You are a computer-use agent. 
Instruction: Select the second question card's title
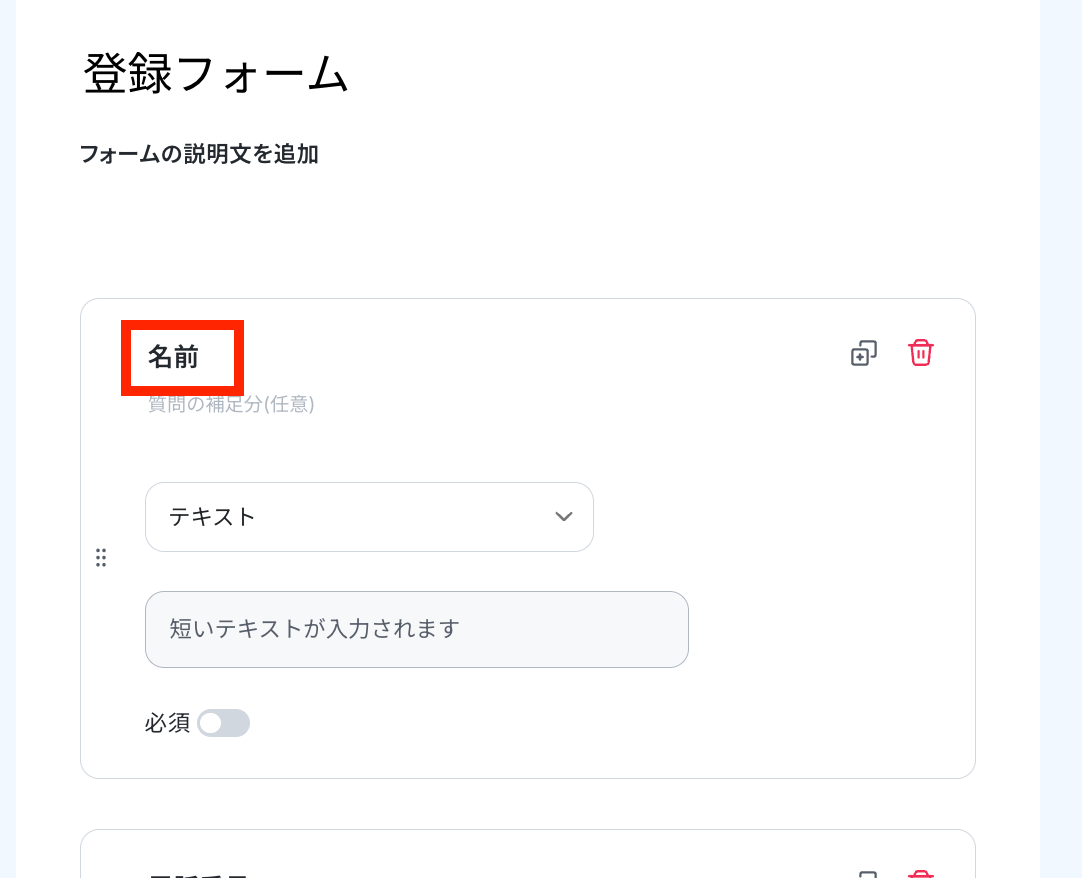click(198, 875)
